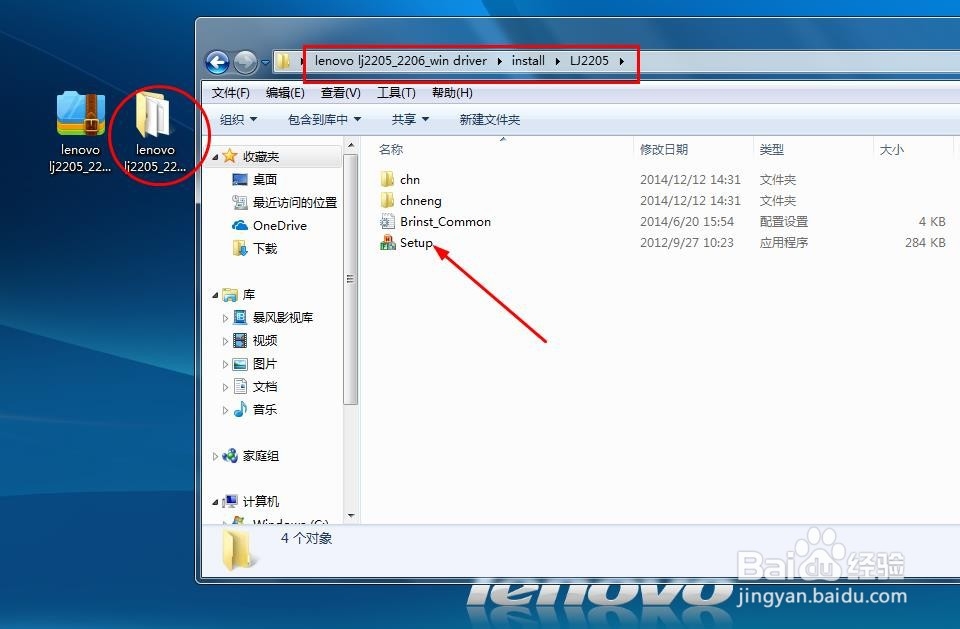Open the 共享 dropdown menu
The width and height of the screenshot is (960, 629).
point(407,119)
